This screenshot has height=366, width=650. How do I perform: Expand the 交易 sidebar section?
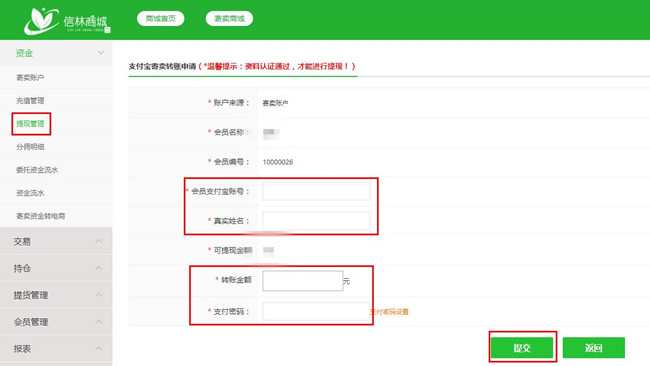pos(56,241)
